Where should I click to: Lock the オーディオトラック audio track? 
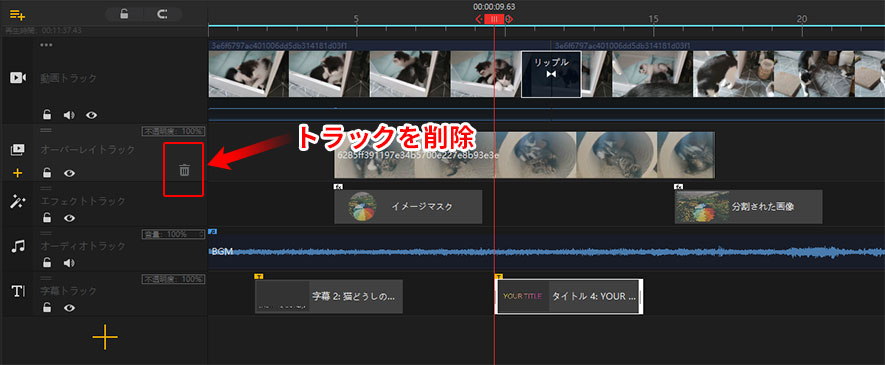pos(47,262)
